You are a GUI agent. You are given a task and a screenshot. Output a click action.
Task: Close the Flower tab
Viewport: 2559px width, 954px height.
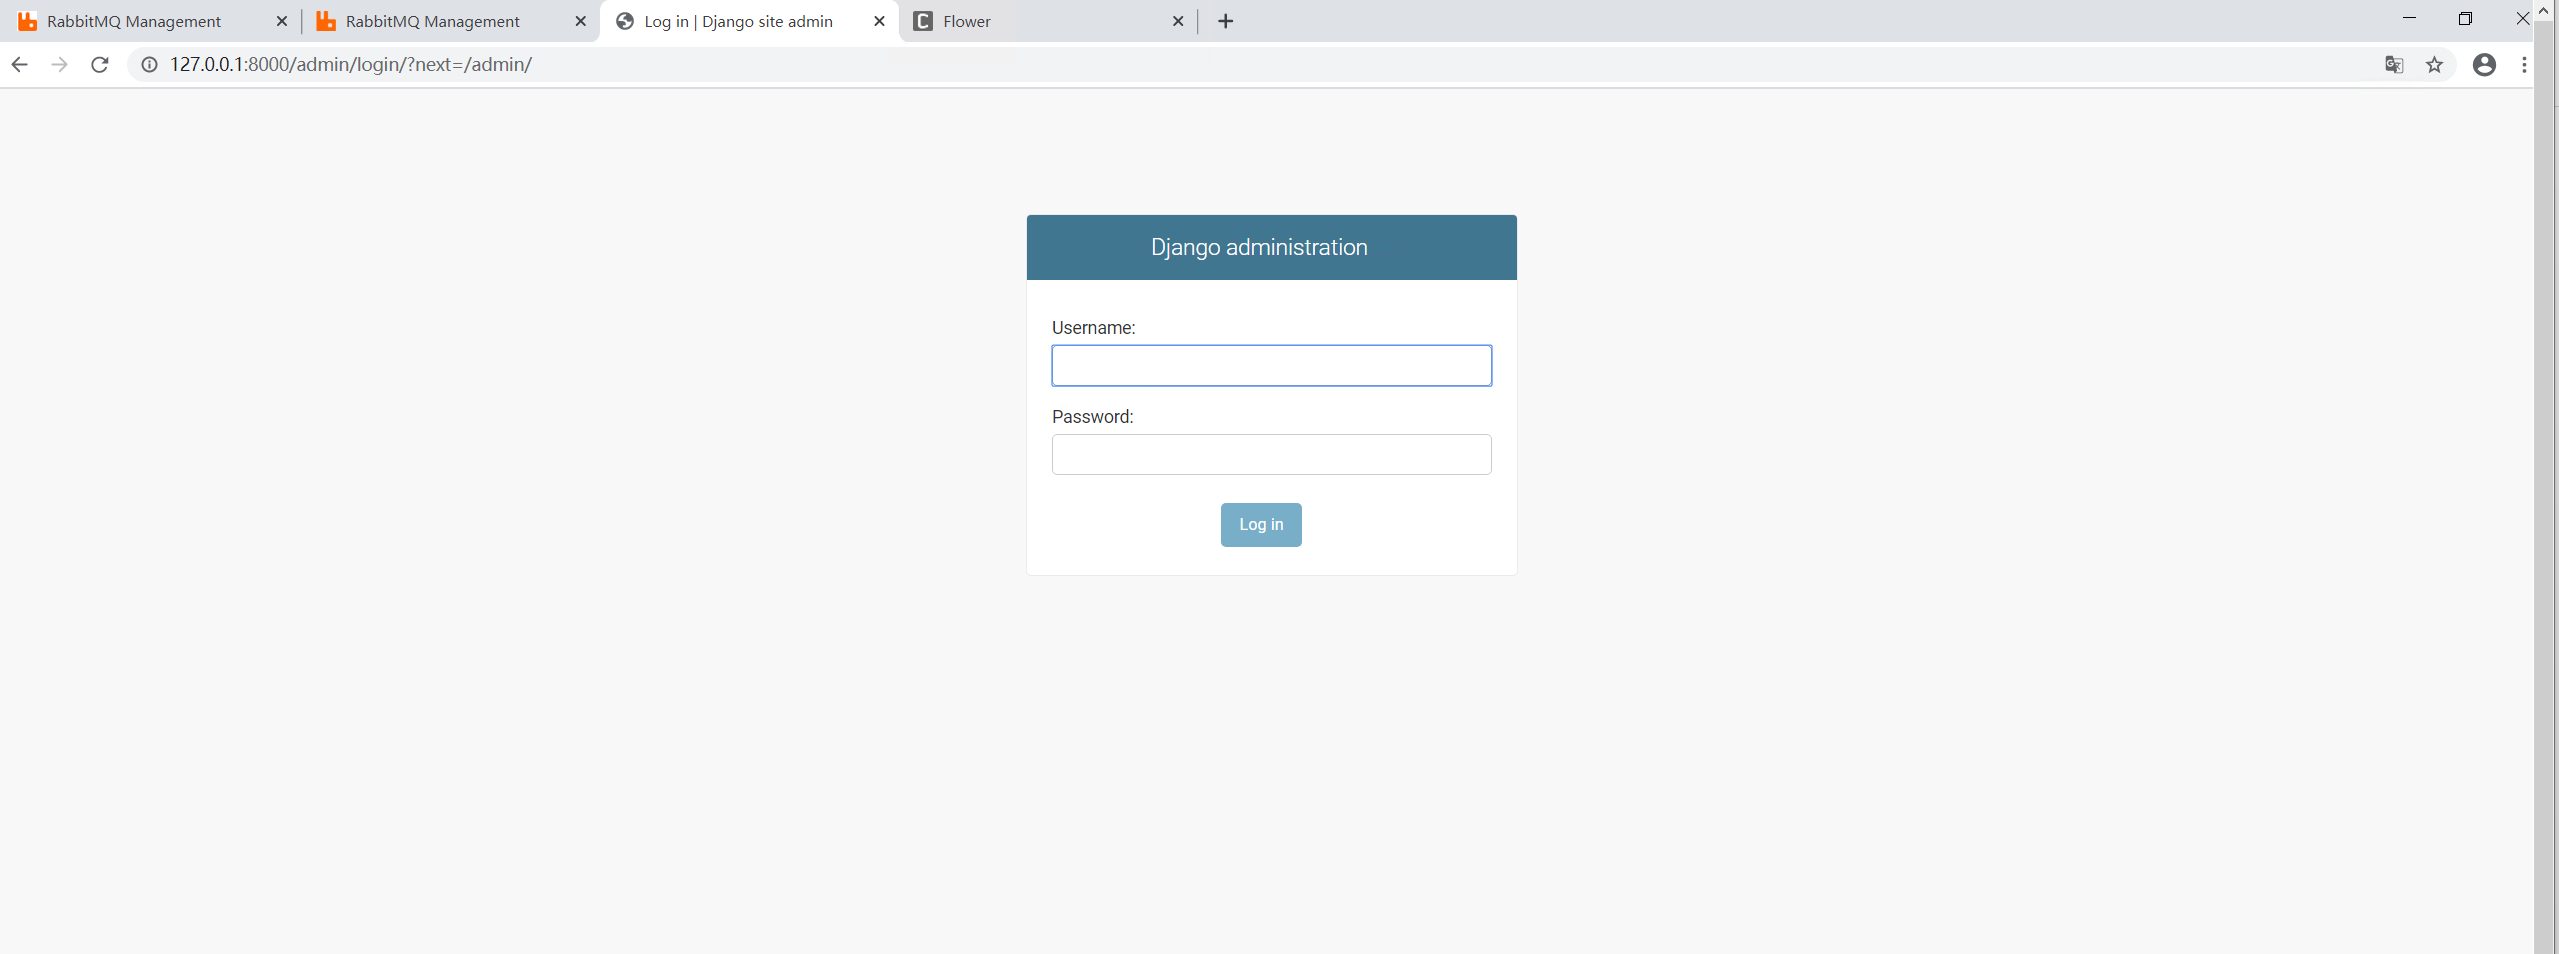(x=1178, y=21)
